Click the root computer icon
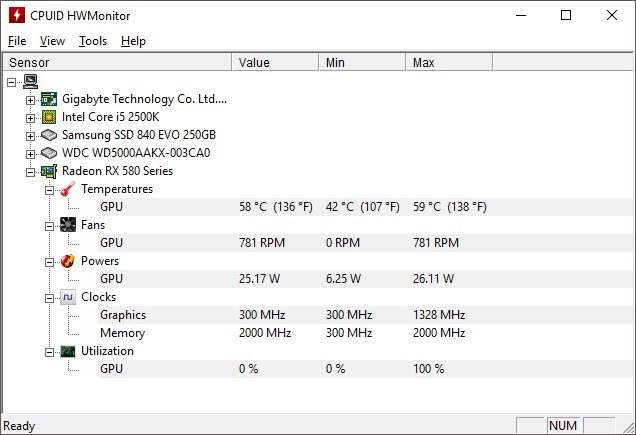The image size is (636, 435). point(30,81)
